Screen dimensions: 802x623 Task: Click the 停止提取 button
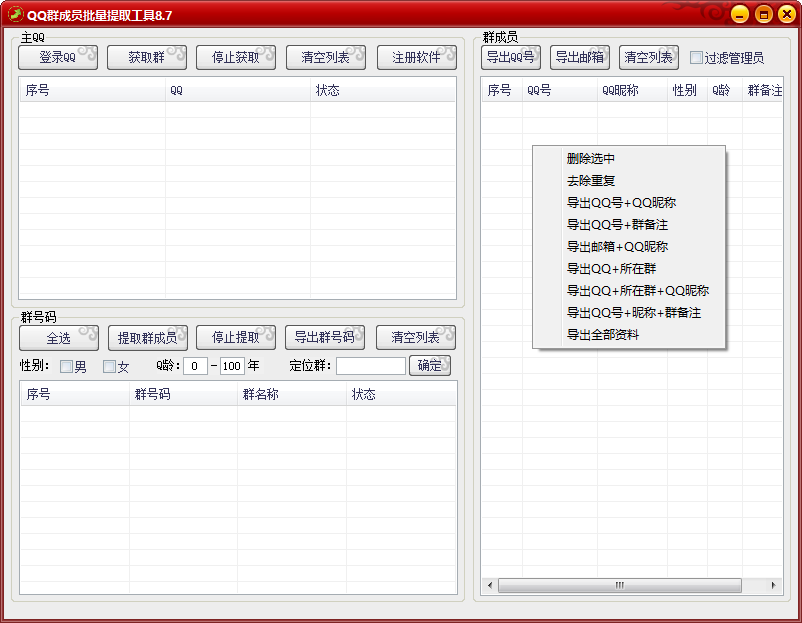236,338
